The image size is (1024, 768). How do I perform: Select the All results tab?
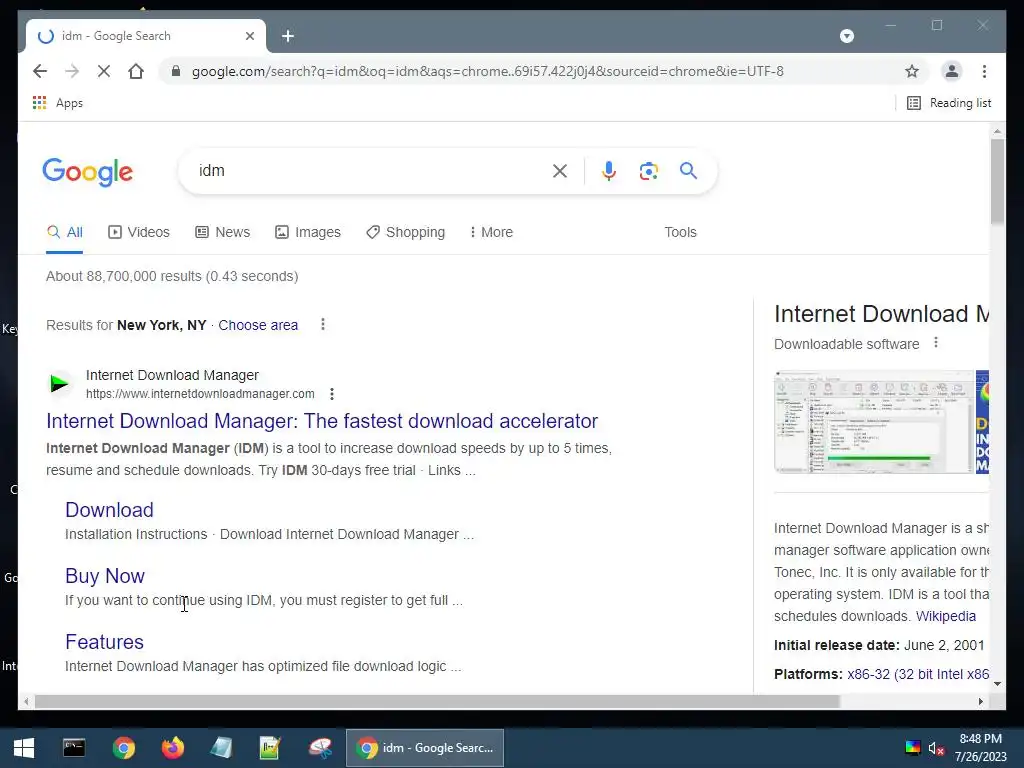pos(65,232)
